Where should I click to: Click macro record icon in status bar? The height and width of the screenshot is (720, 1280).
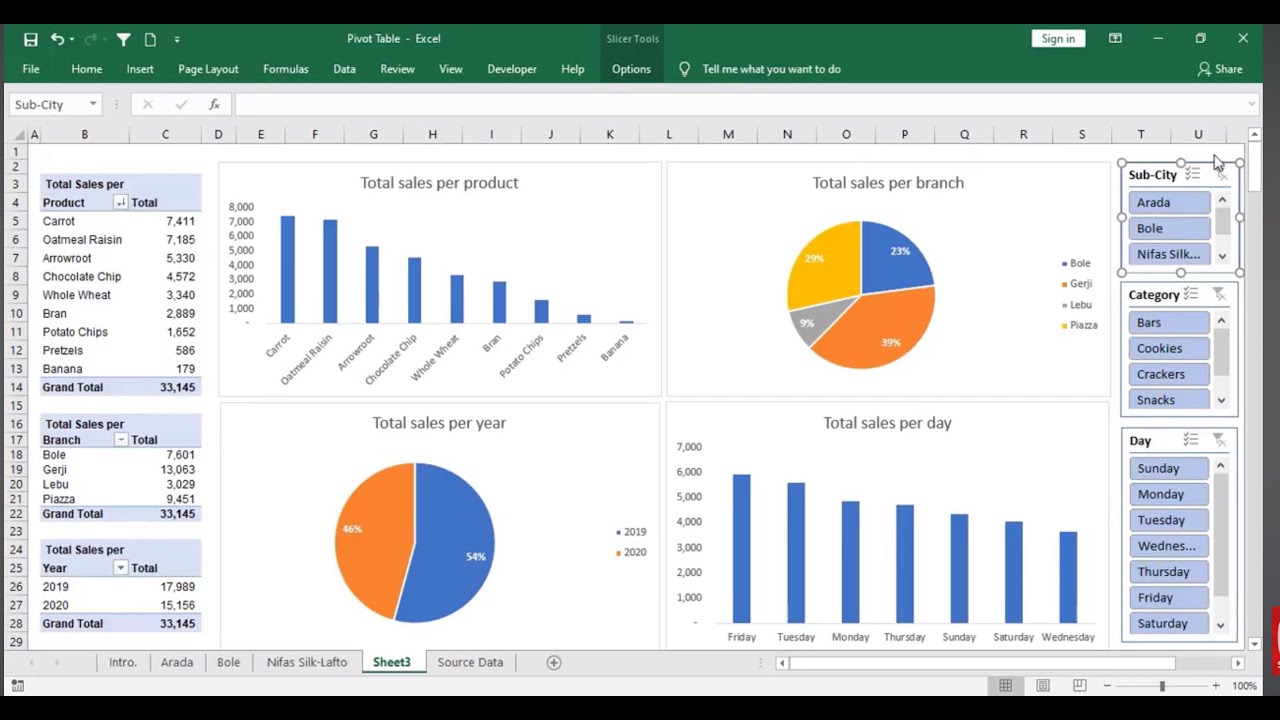point(17,686)
